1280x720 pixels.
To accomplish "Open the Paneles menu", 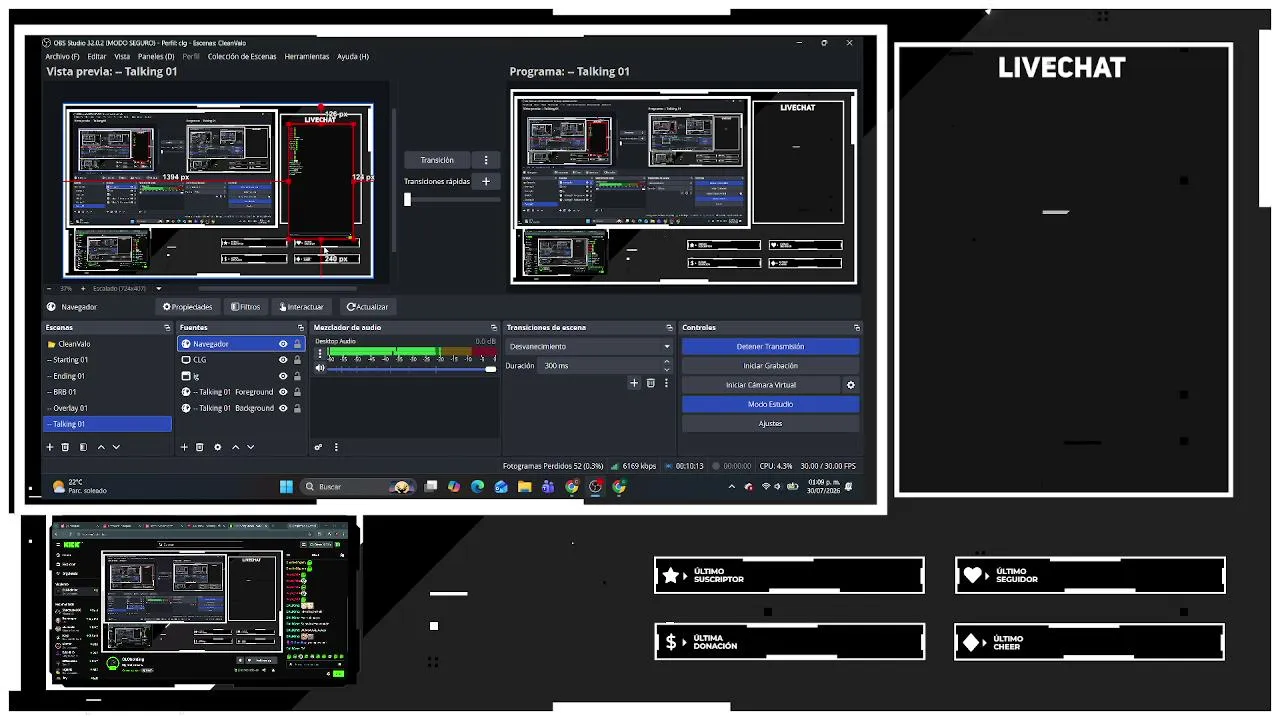I will point(156,57).
